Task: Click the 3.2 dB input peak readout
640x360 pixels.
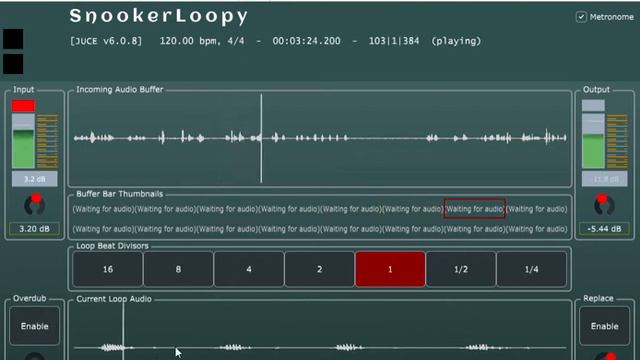Action: pos(35,179)
